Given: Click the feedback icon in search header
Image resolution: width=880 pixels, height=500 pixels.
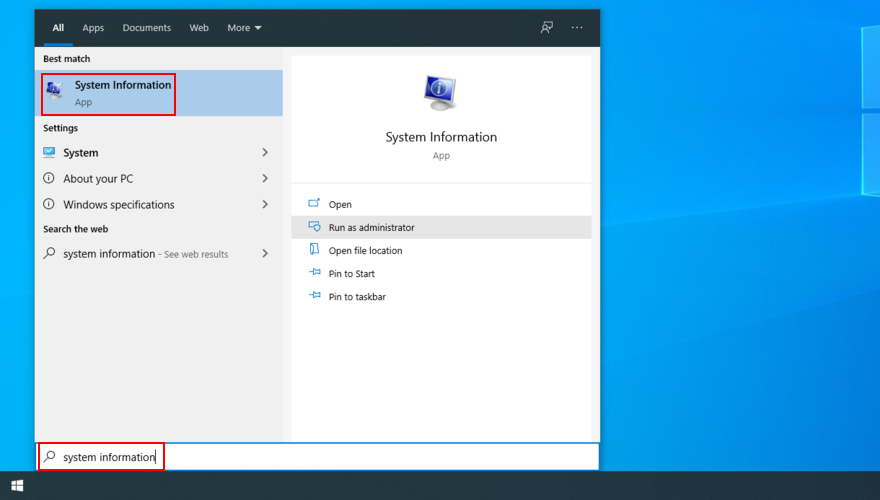Looking at the screenshot, I should [547, 28].
